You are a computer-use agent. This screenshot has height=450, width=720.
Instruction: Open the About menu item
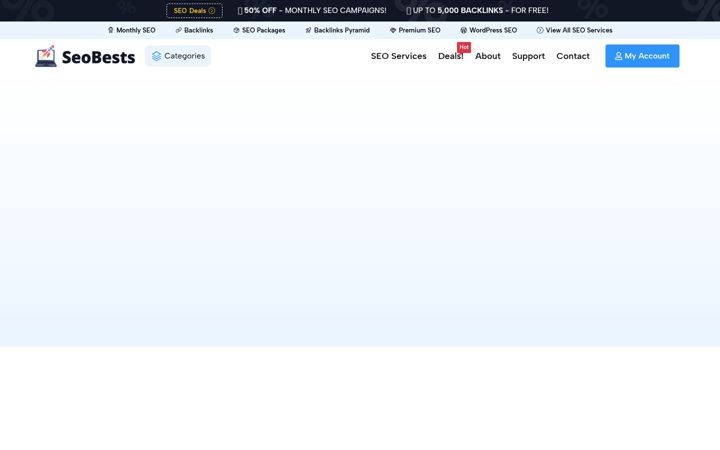tap(488, 56)
